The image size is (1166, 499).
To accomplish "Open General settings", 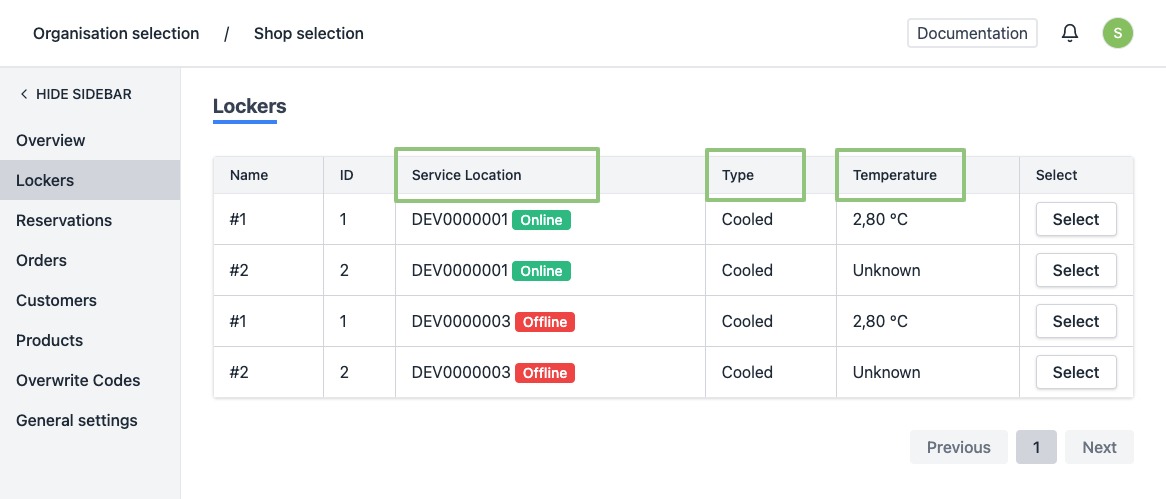I will tap(77, 420).
